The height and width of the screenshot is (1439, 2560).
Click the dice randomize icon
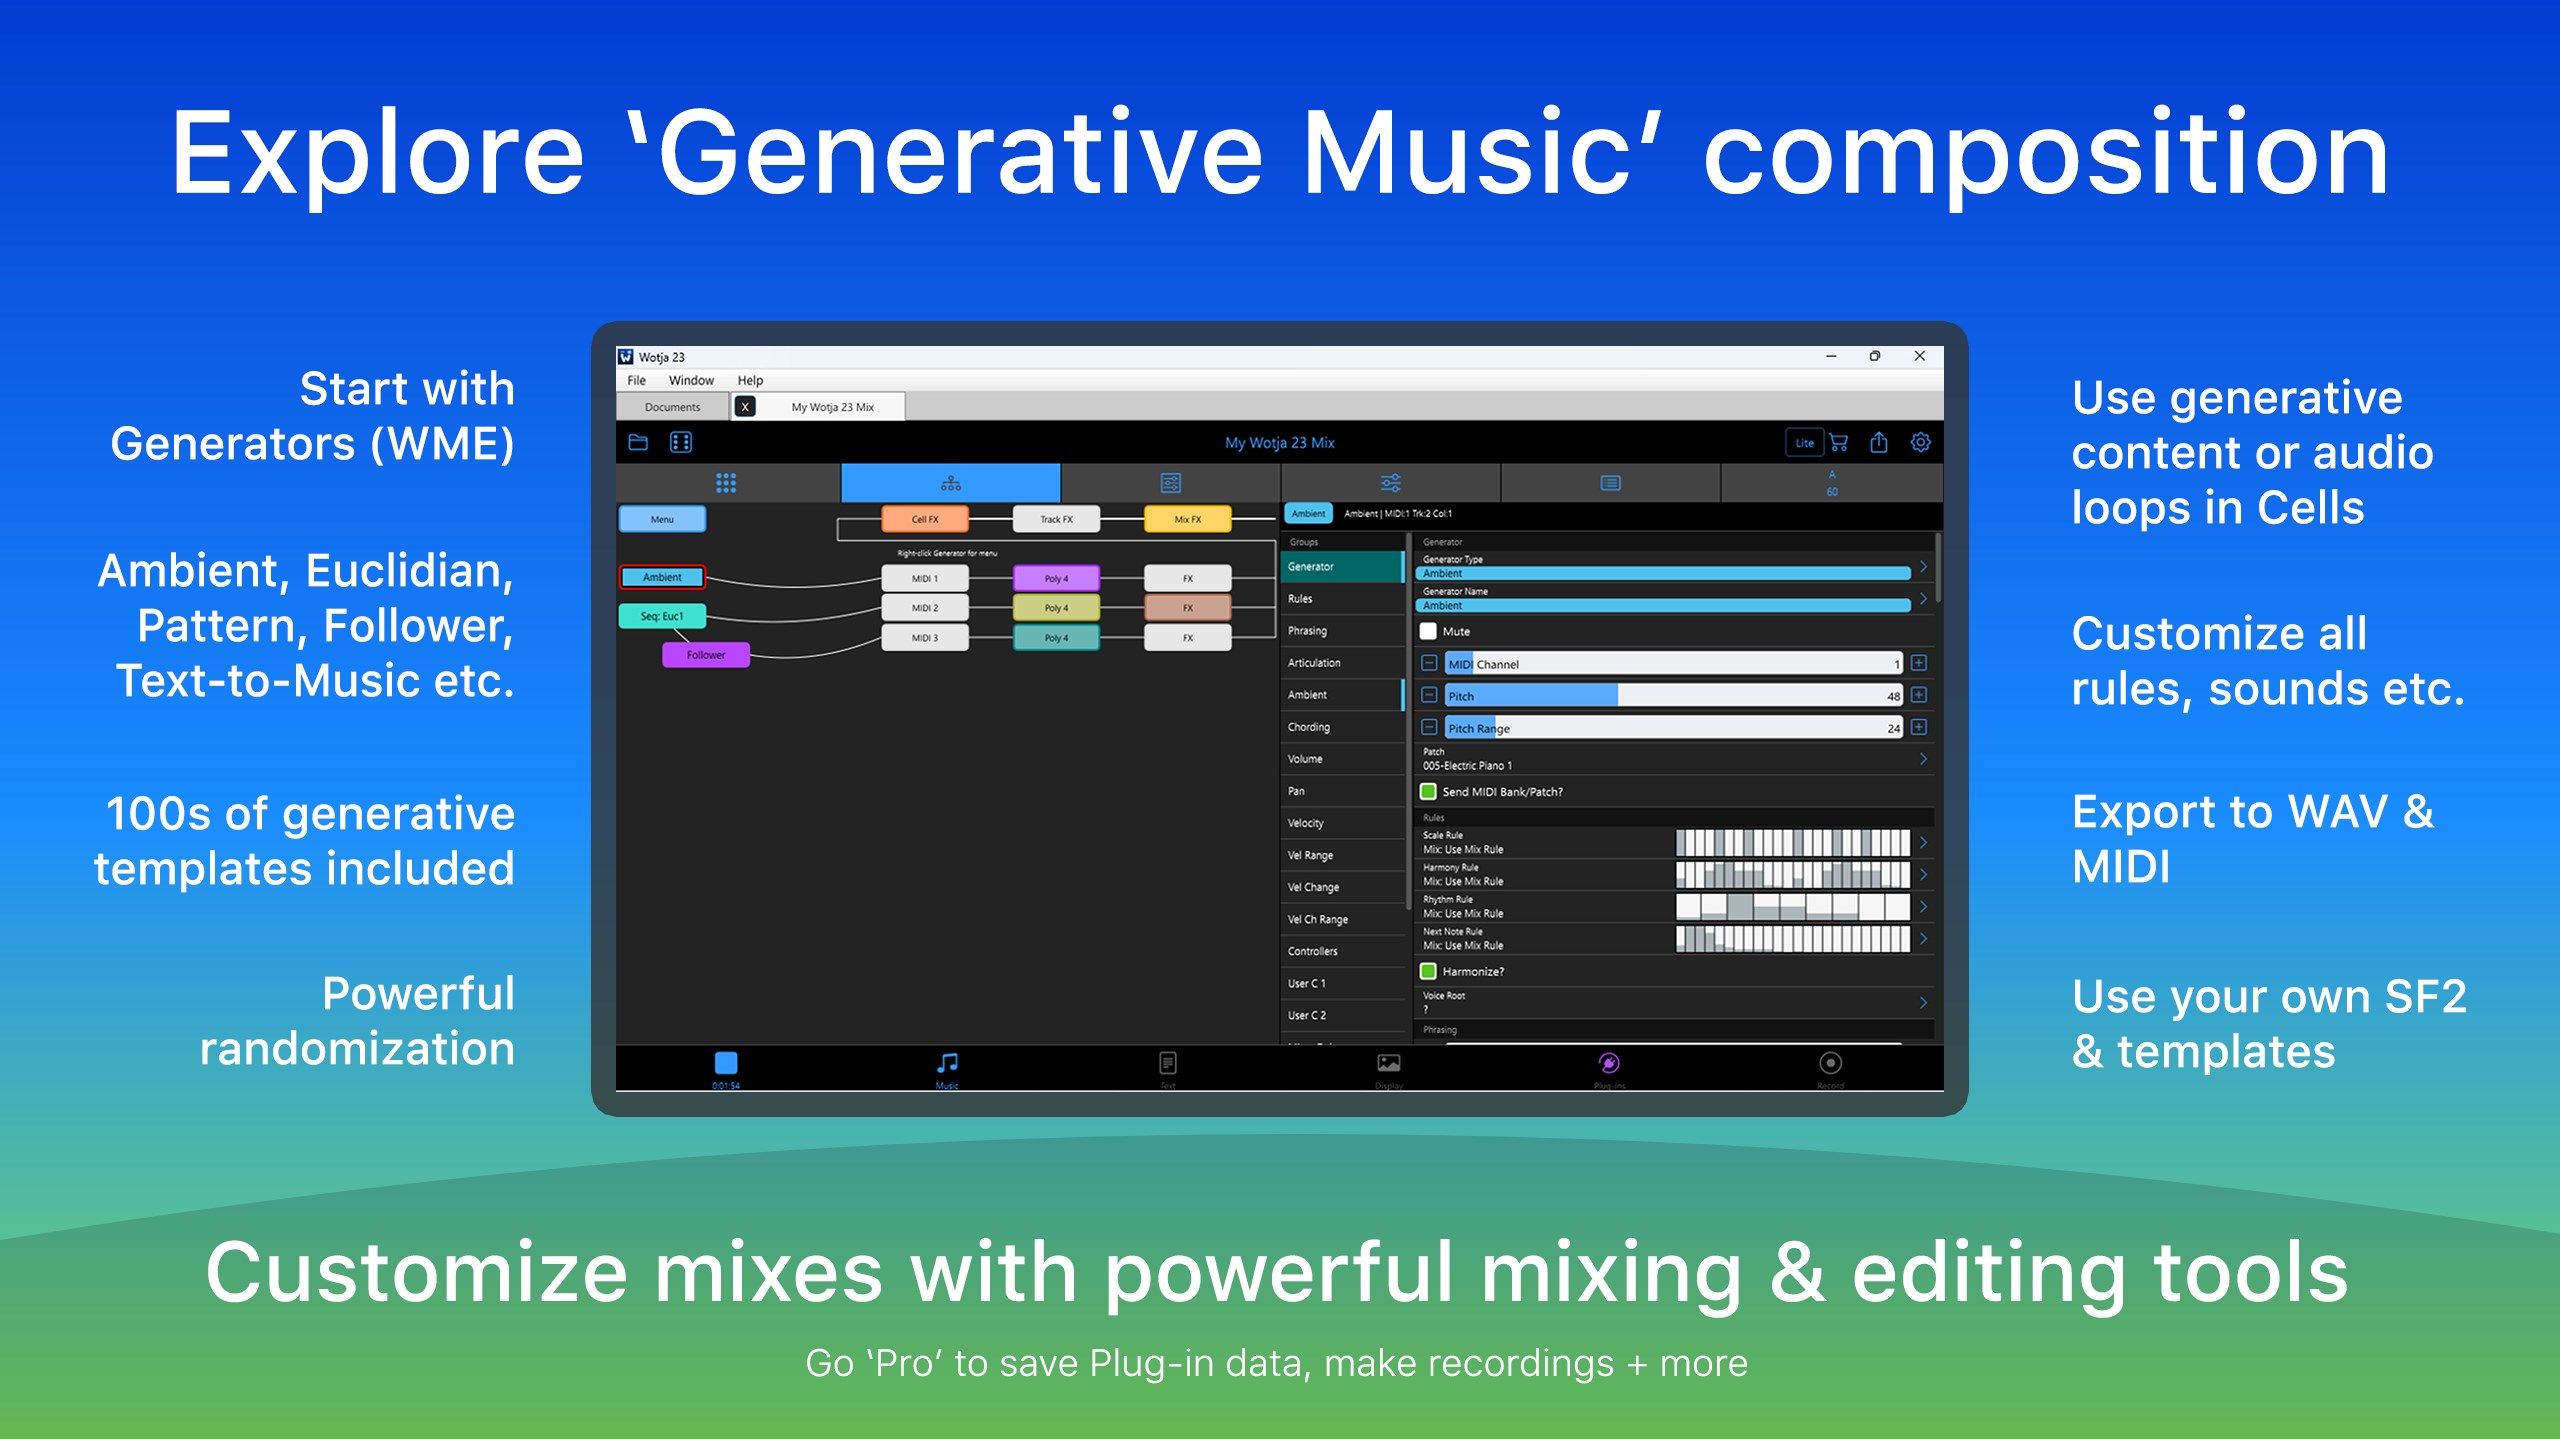click(x=681, y=442)
